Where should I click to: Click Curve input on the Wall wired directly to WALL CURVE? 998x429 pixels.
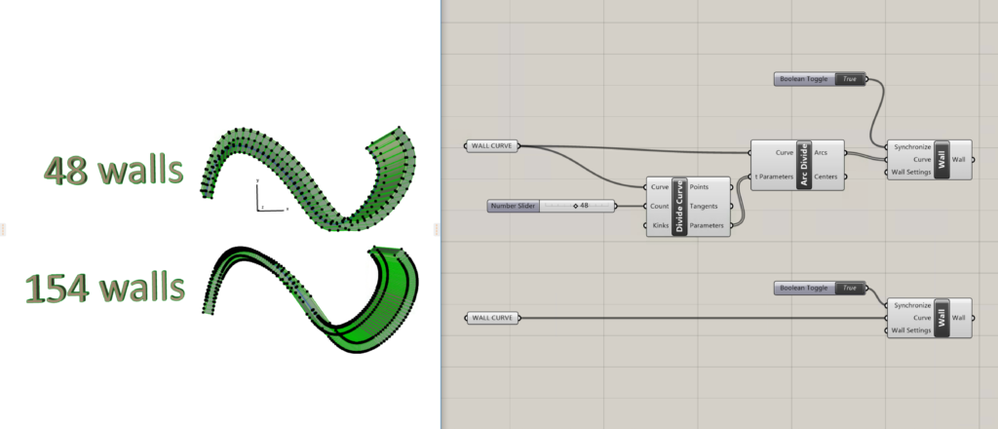click(922, 318)
